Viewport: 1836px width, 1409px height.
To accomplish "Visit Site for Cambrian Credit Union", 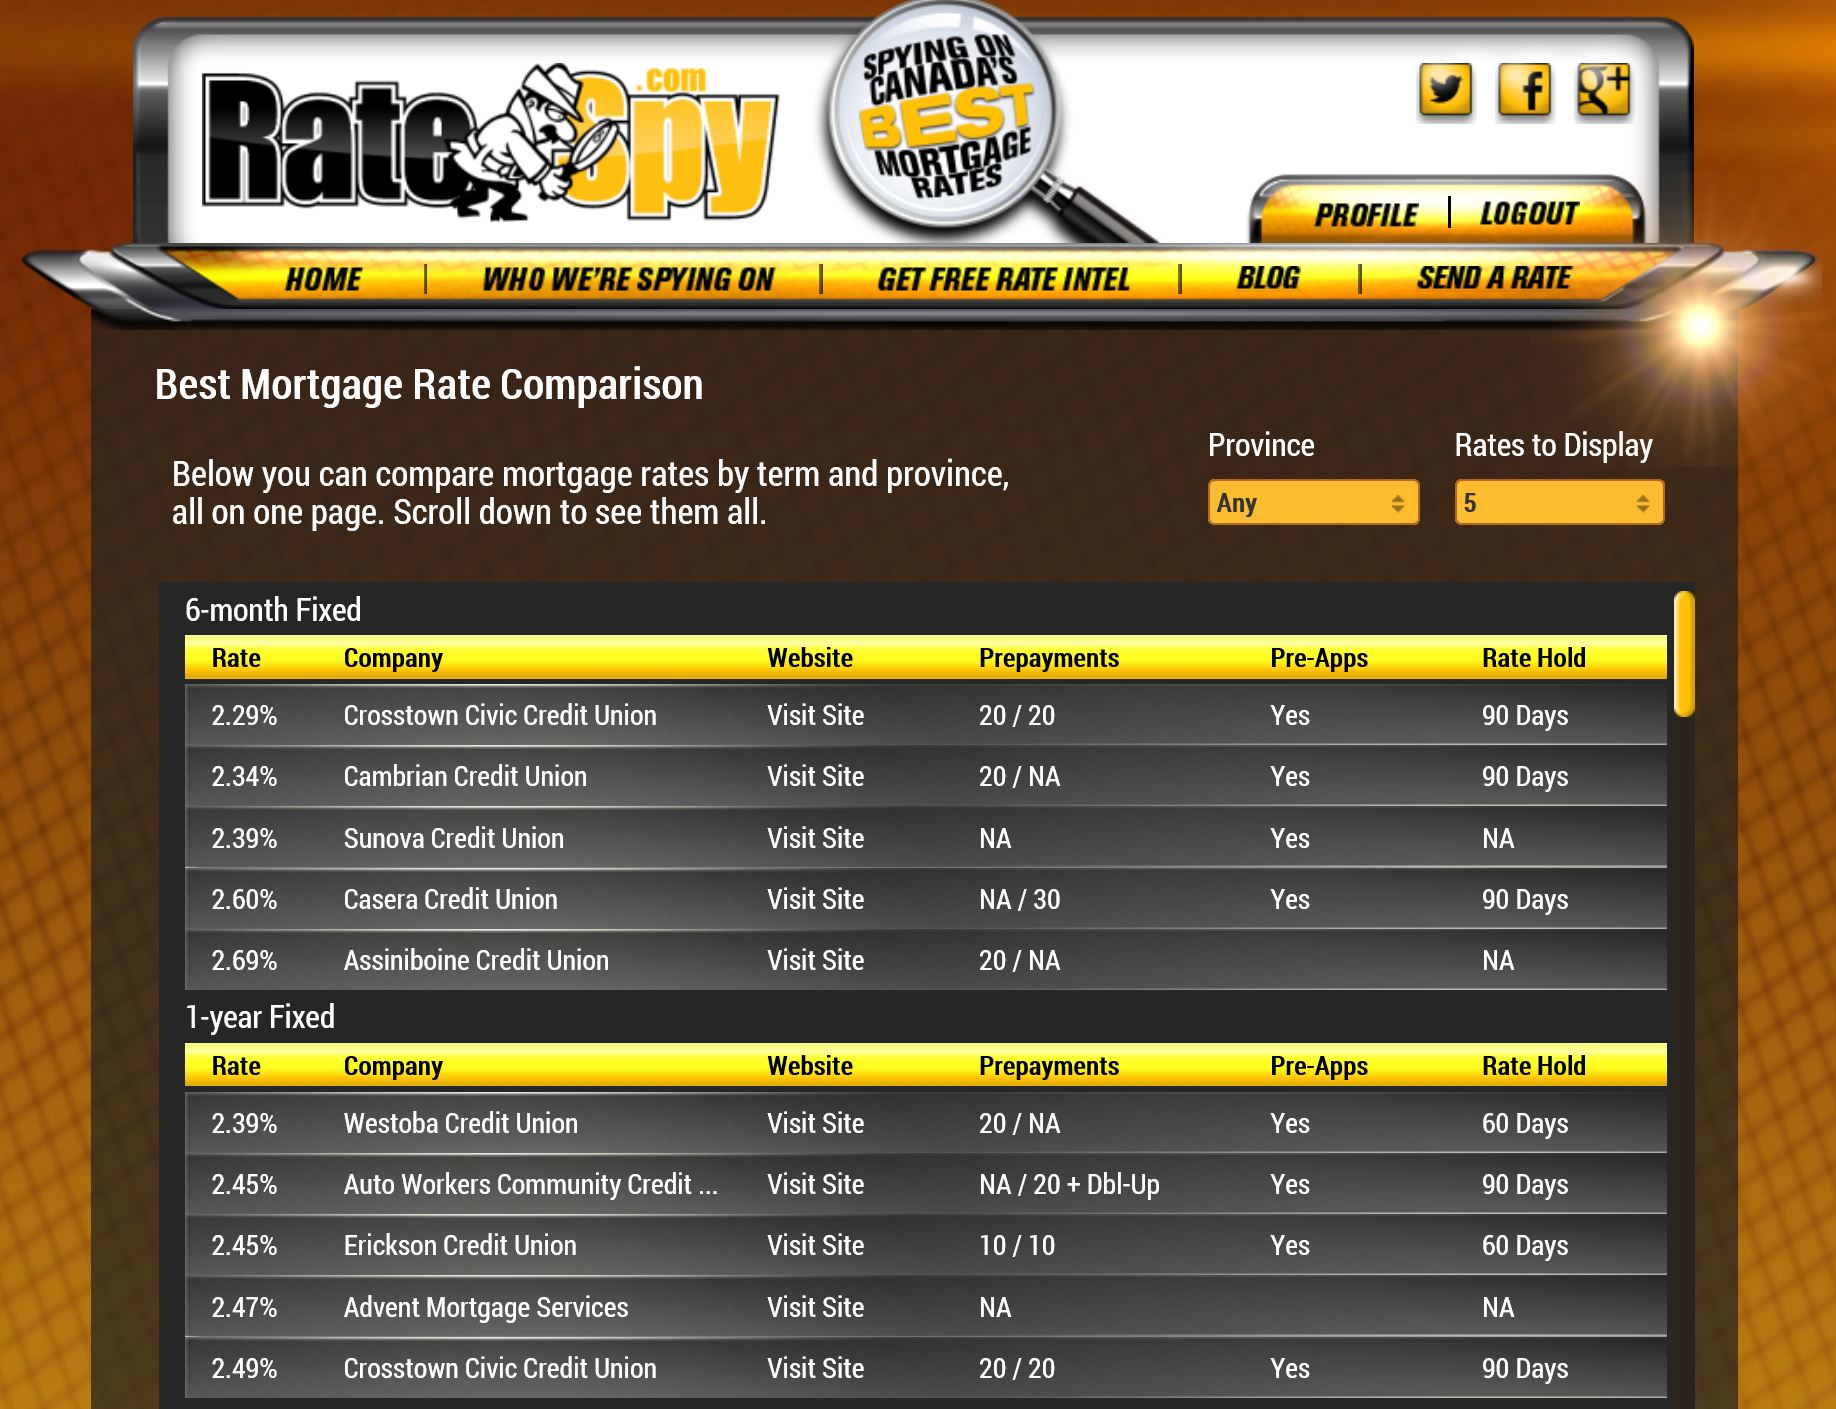I will coord(815,776).
